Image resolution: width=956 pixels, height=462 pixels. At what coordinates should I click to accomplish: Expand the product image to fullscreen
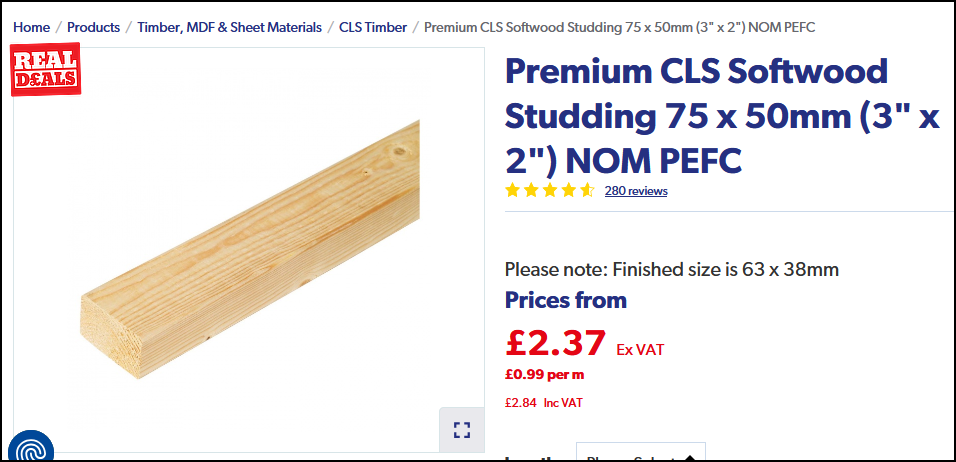tap(462, 430)
